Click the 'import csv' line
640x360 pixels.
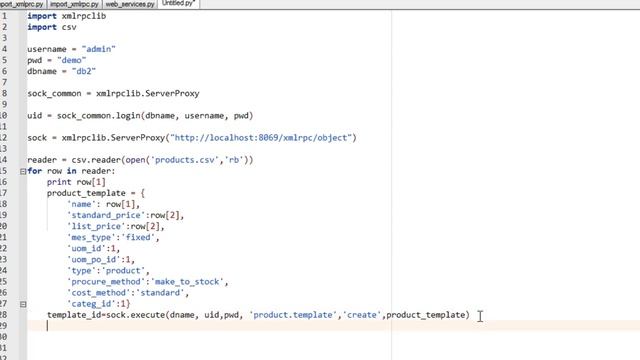[52, 27]
